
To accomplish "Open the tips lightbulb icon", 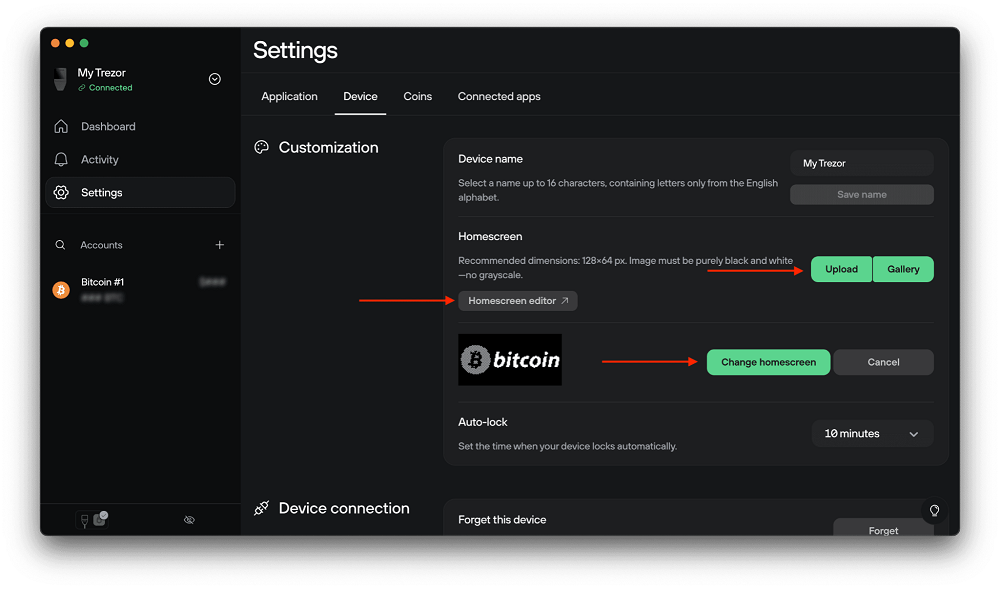I will [x=934, y=511].
